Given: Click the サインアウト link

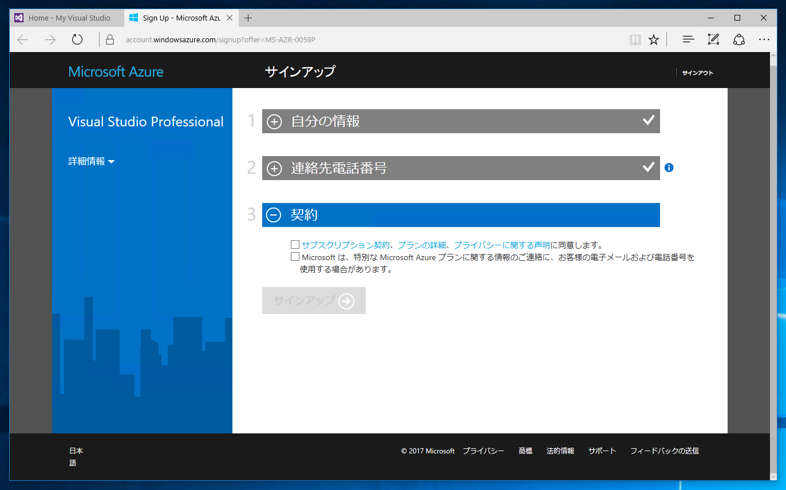Looking at the screenshot, I should (697, 73).
